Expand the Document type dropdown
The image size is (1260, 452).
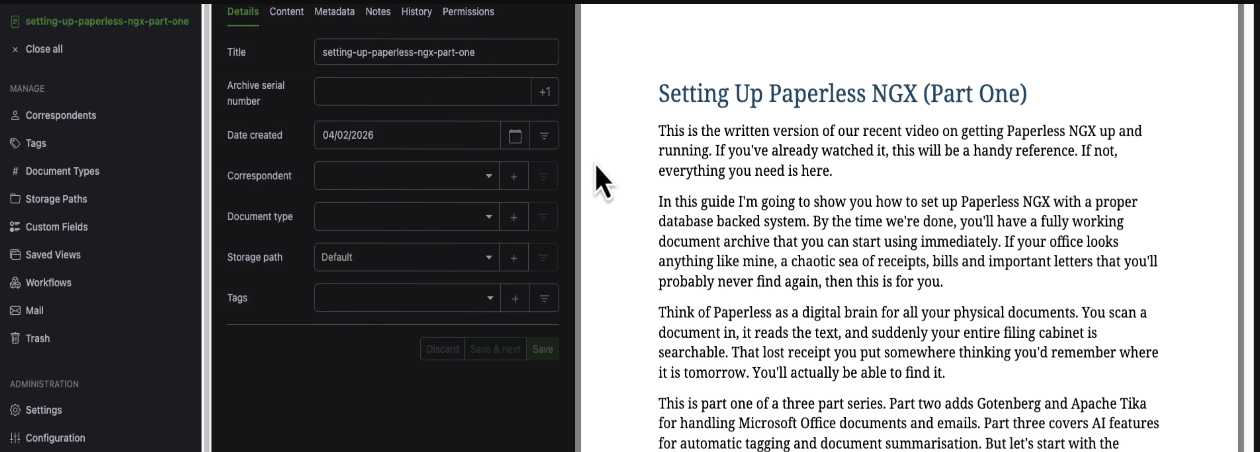489,217
